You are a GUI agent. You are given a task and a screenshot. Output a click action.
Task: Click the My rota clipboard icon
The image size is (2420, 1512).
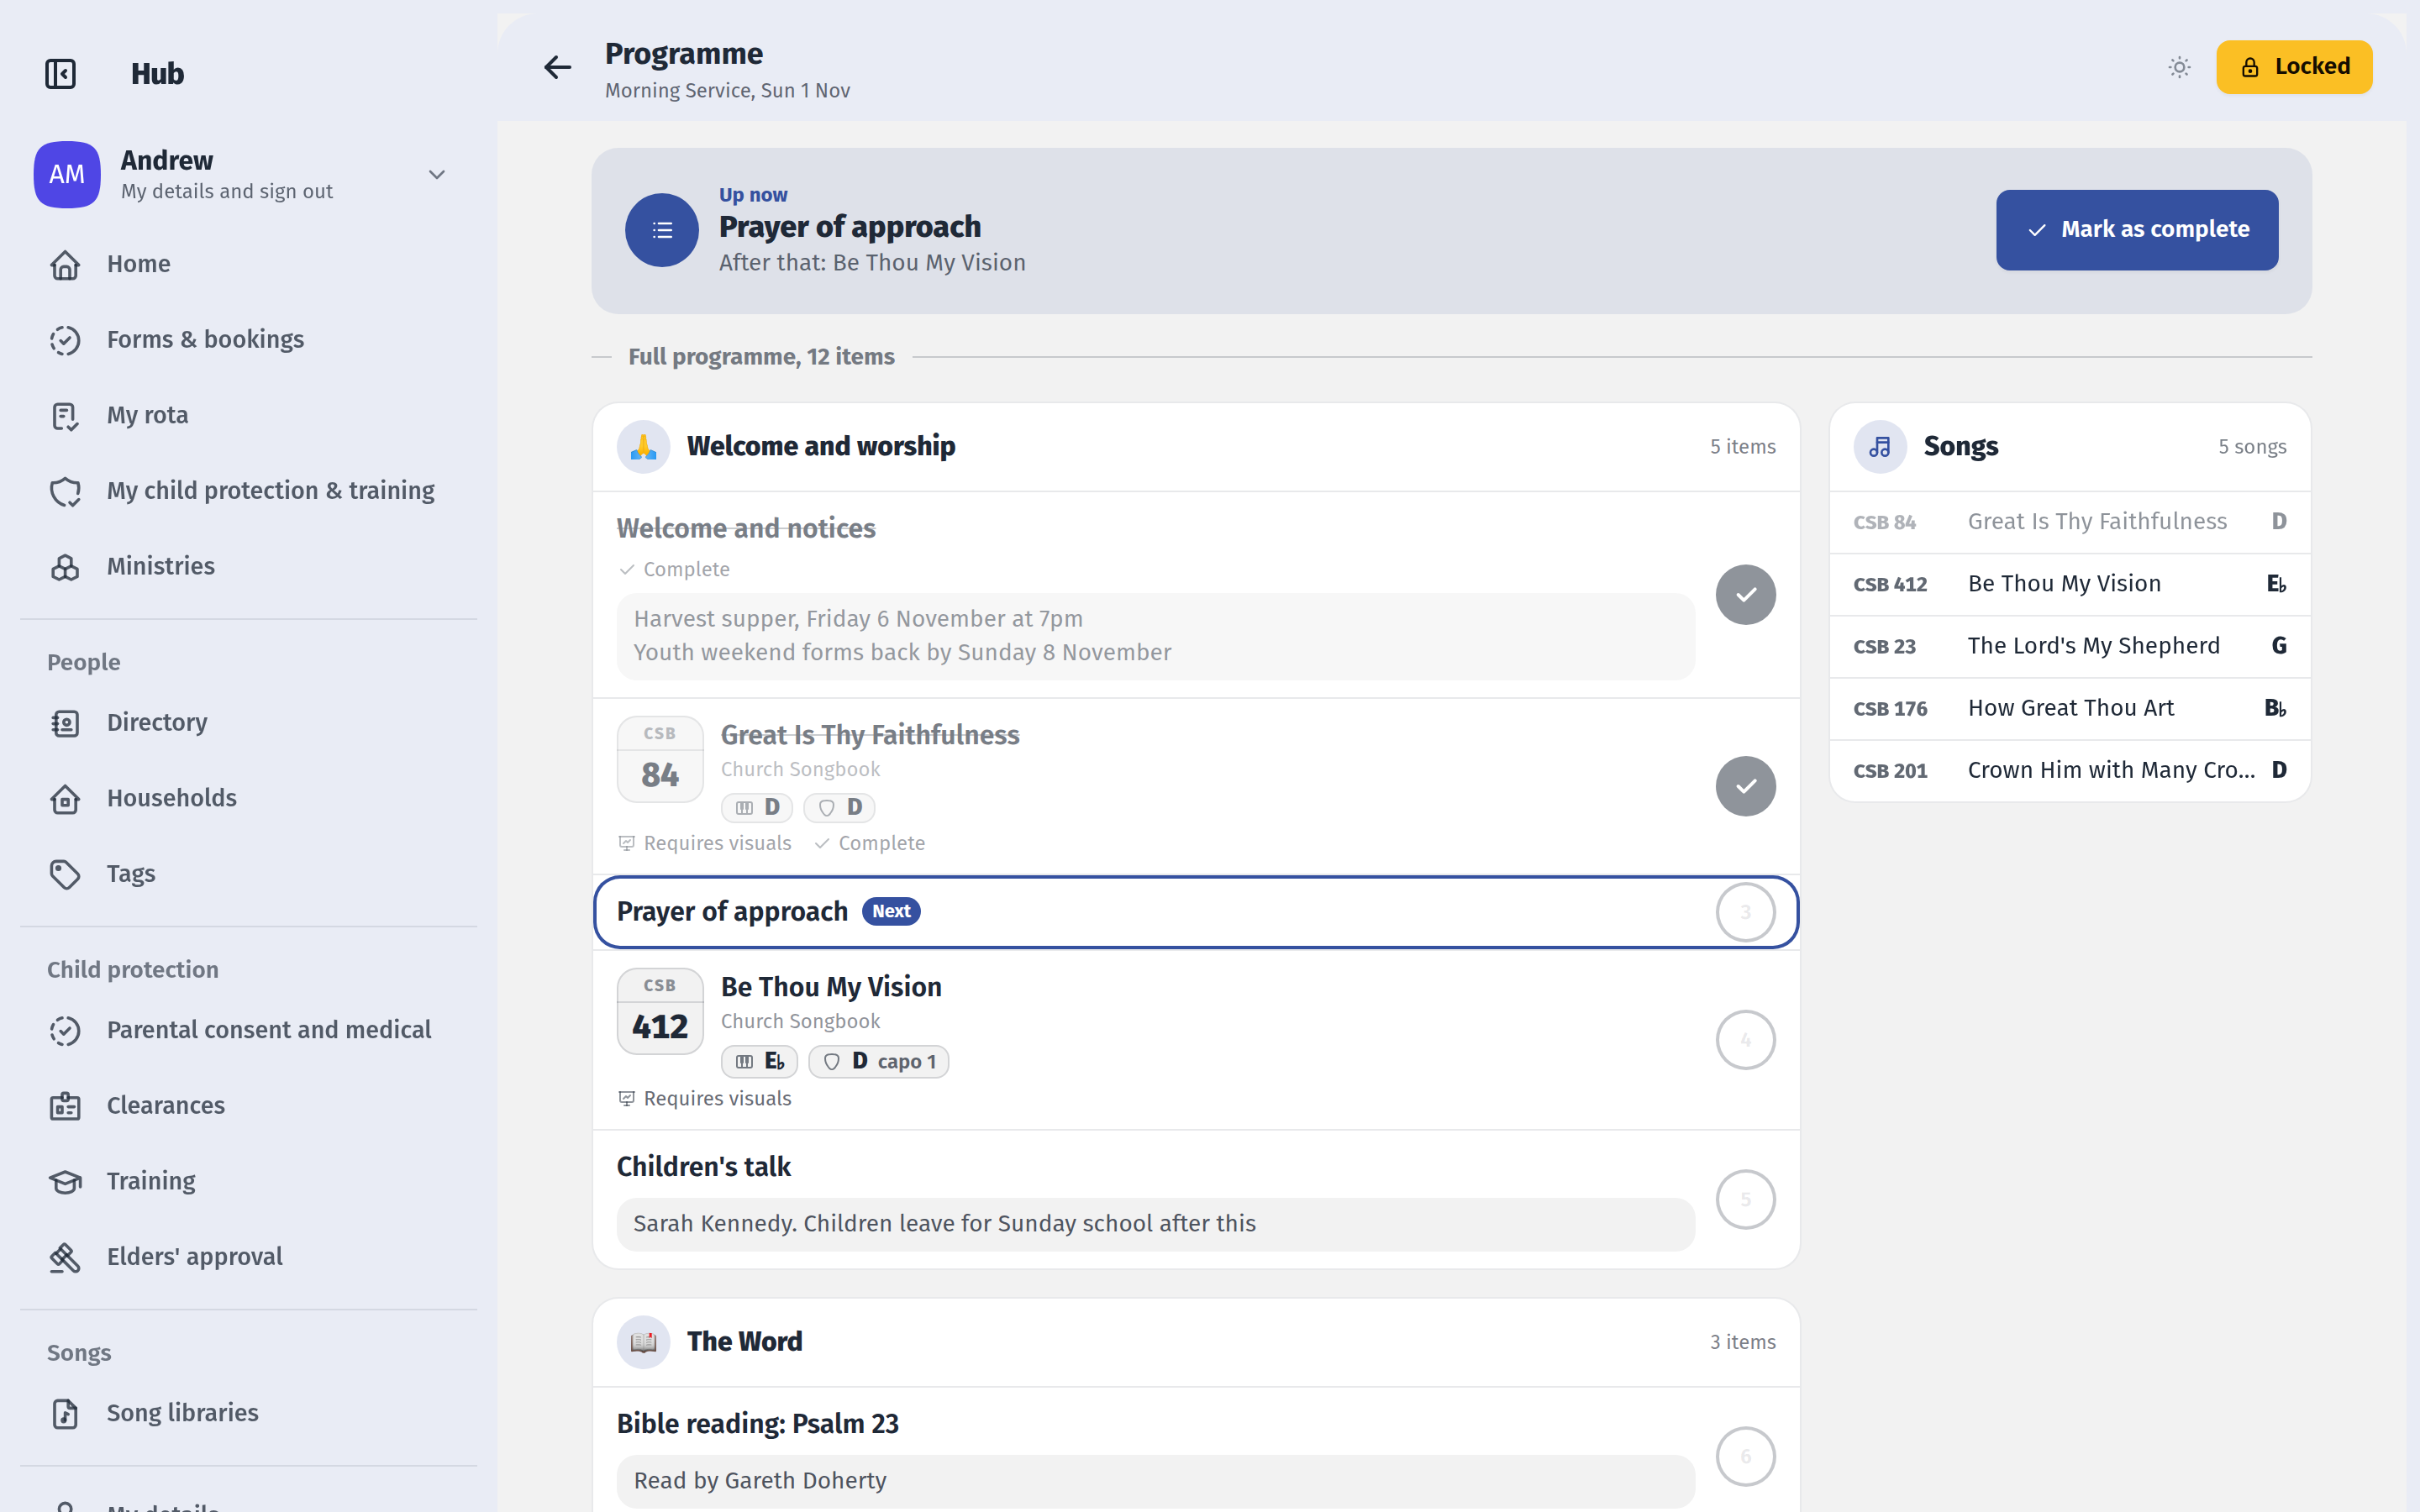[x=65, y=415]
